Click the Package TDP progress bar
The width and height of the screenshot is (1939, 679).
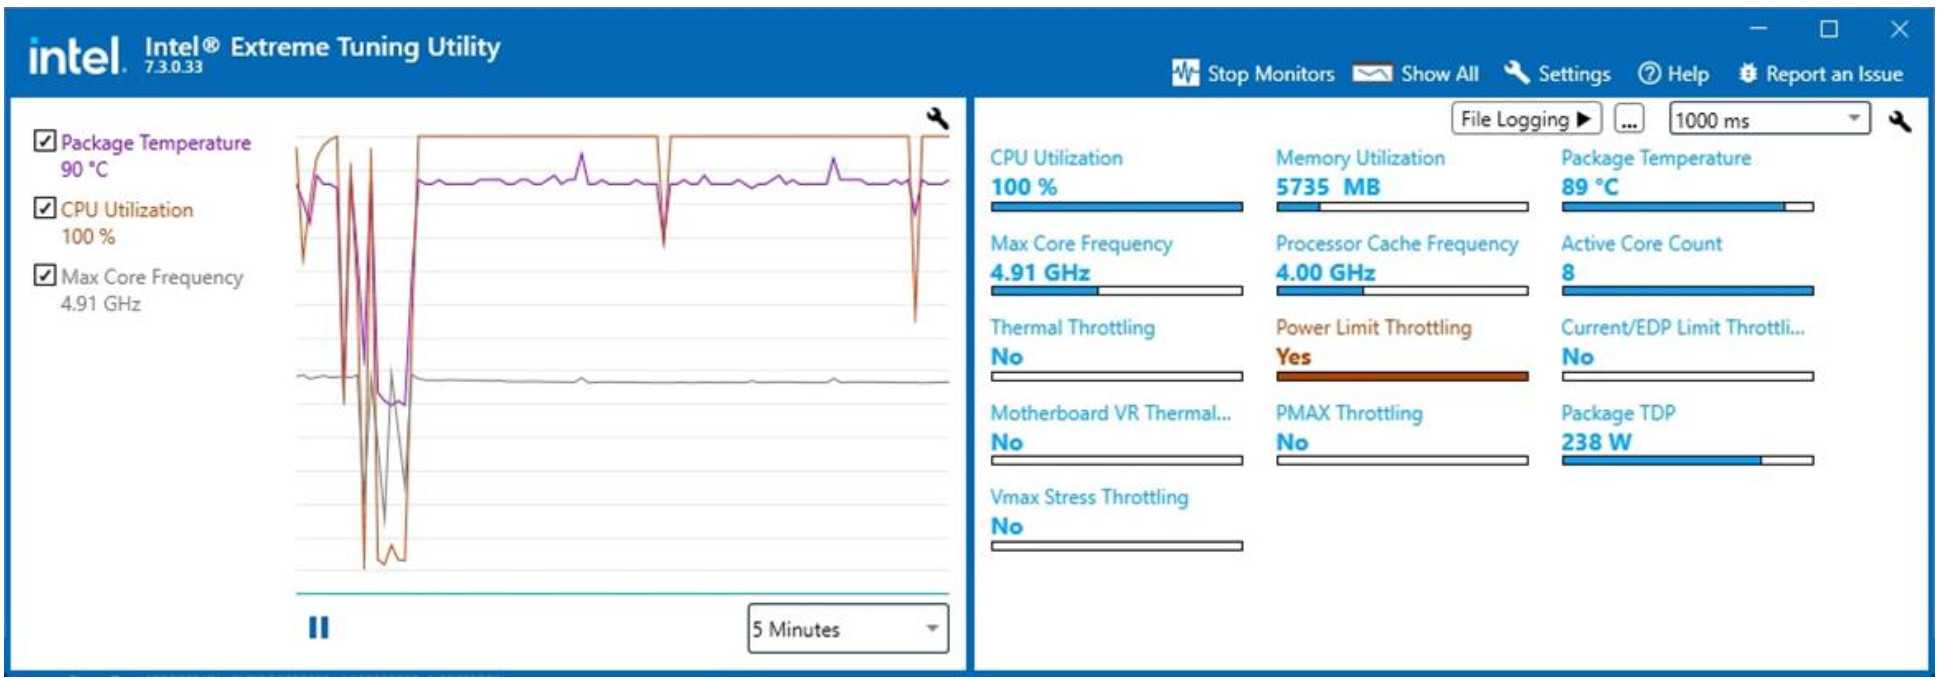[1687, 461]
